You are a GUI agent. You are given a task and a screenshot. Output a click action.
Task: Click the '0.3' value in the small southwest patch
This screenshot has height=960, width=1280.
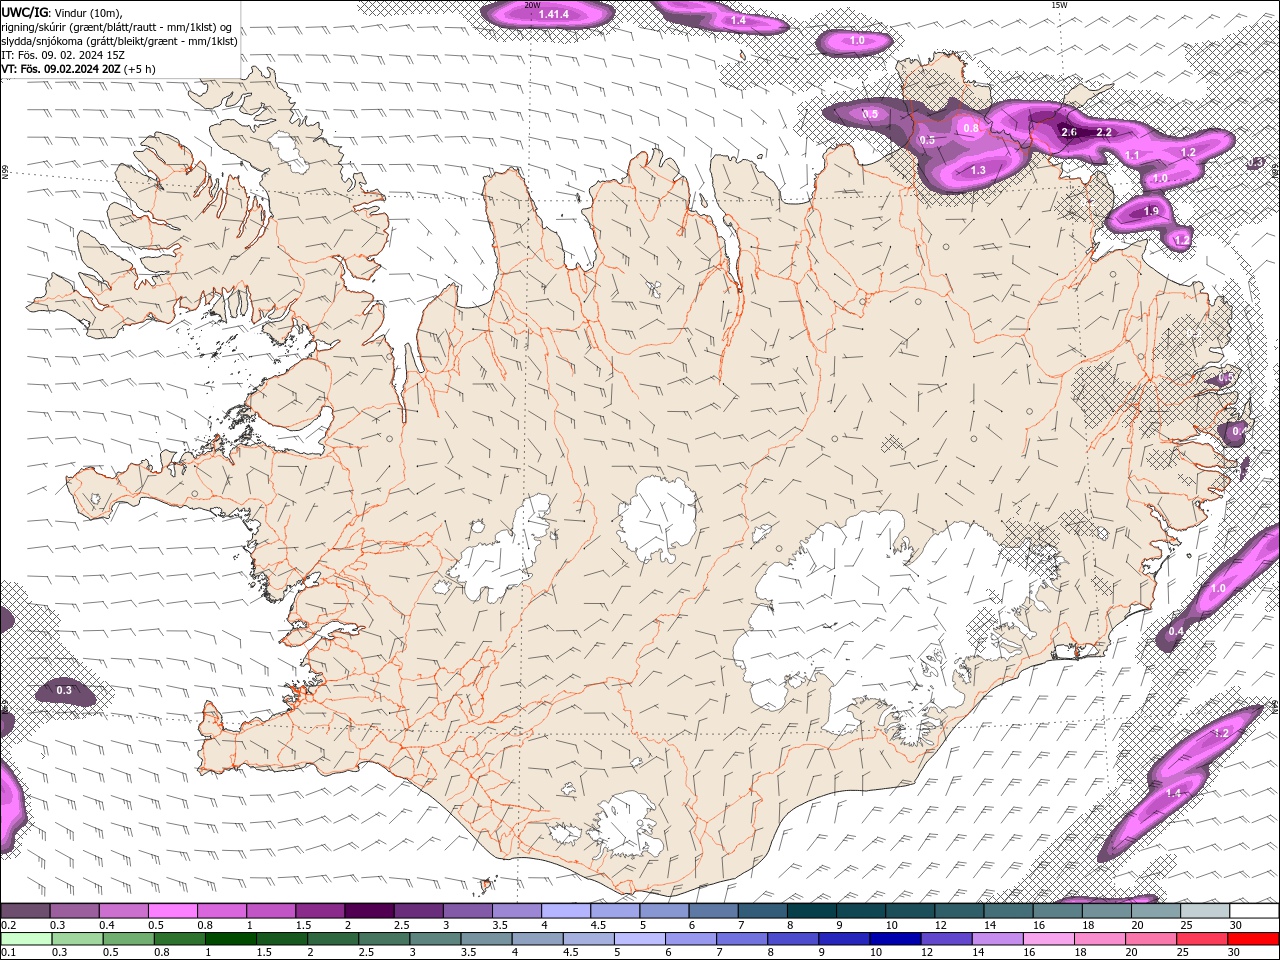click(64, 690)
